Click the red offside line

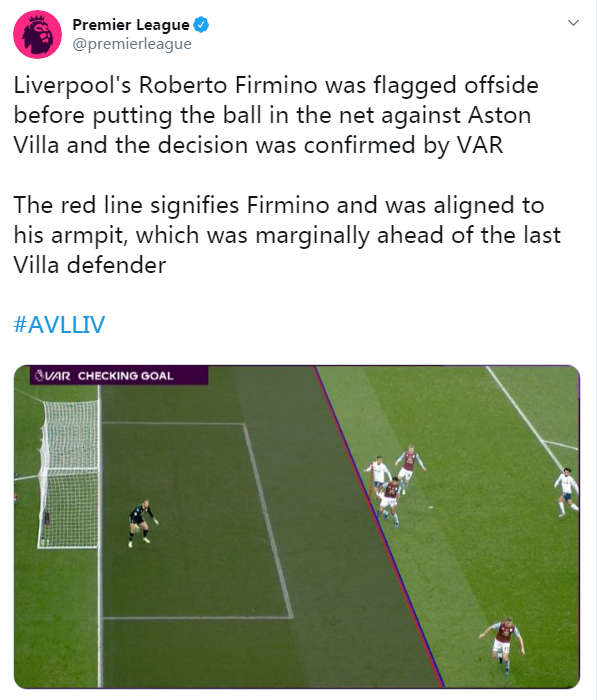point(380,527)
